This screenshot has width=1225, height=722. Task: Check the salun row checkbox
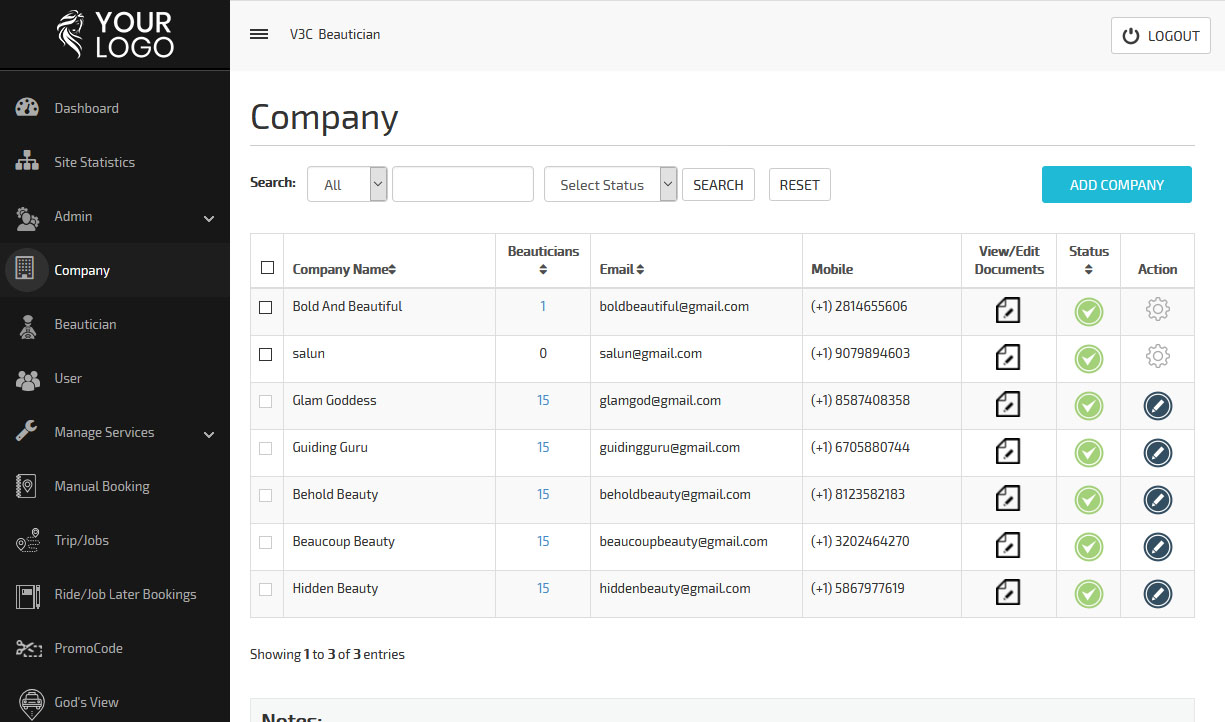click(265, 355)
